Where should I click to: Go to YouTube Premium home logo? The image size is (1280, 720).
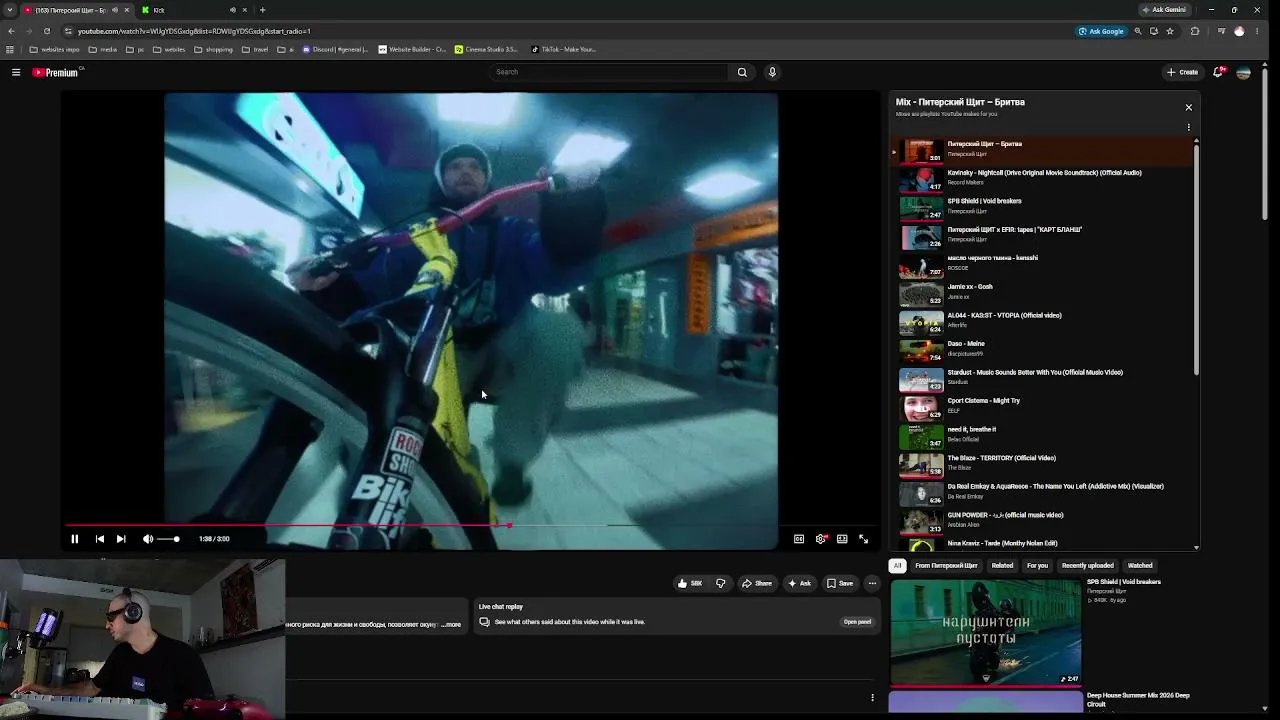55,72
